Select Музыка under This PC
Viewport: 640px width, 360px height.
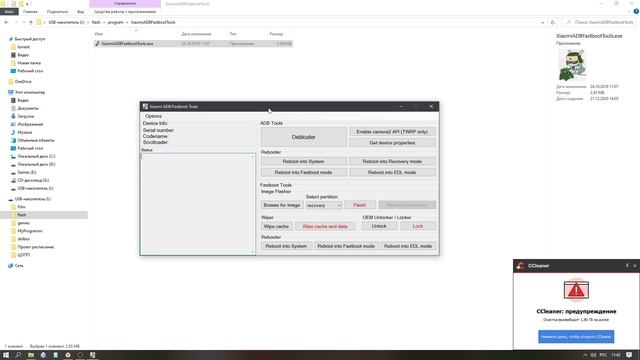coord(24,132)
